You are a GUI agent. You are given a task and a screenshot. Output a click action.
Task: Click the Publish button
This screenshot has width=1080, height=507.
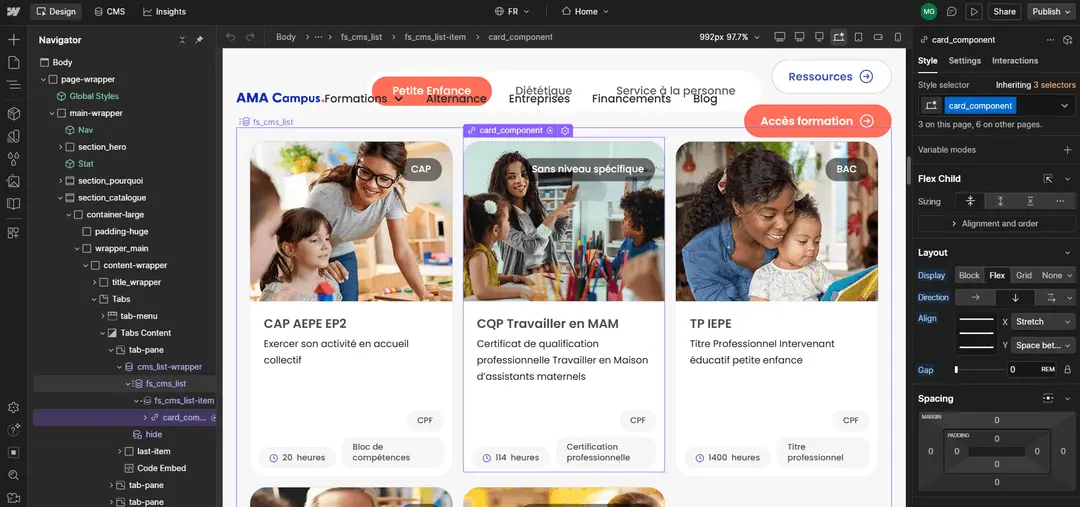[1052, 12]
